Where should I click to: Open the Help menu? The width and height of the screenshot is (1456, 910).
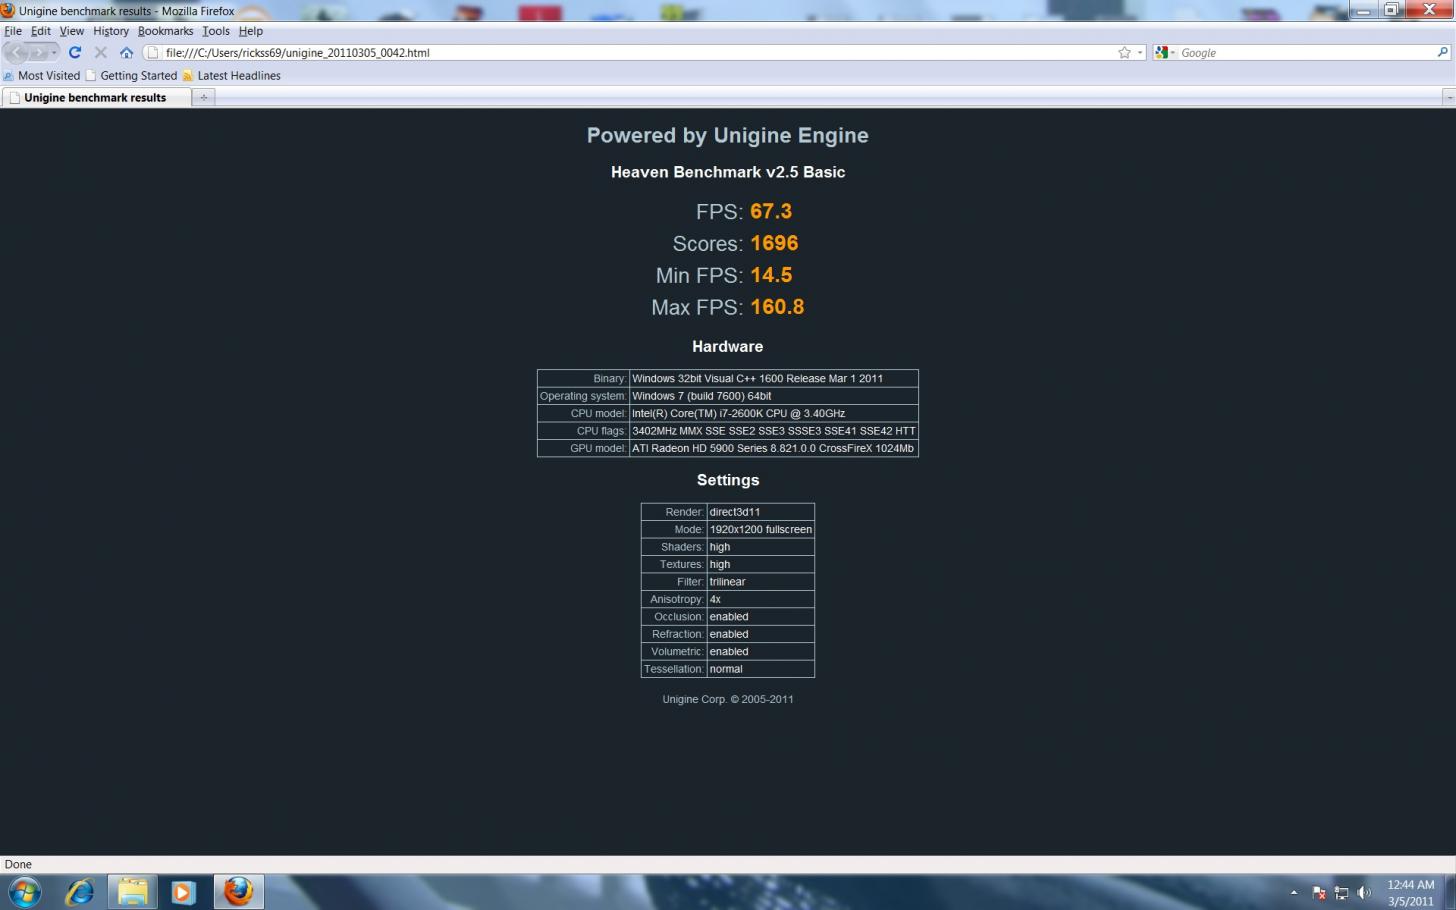click(x=250, y=31)
